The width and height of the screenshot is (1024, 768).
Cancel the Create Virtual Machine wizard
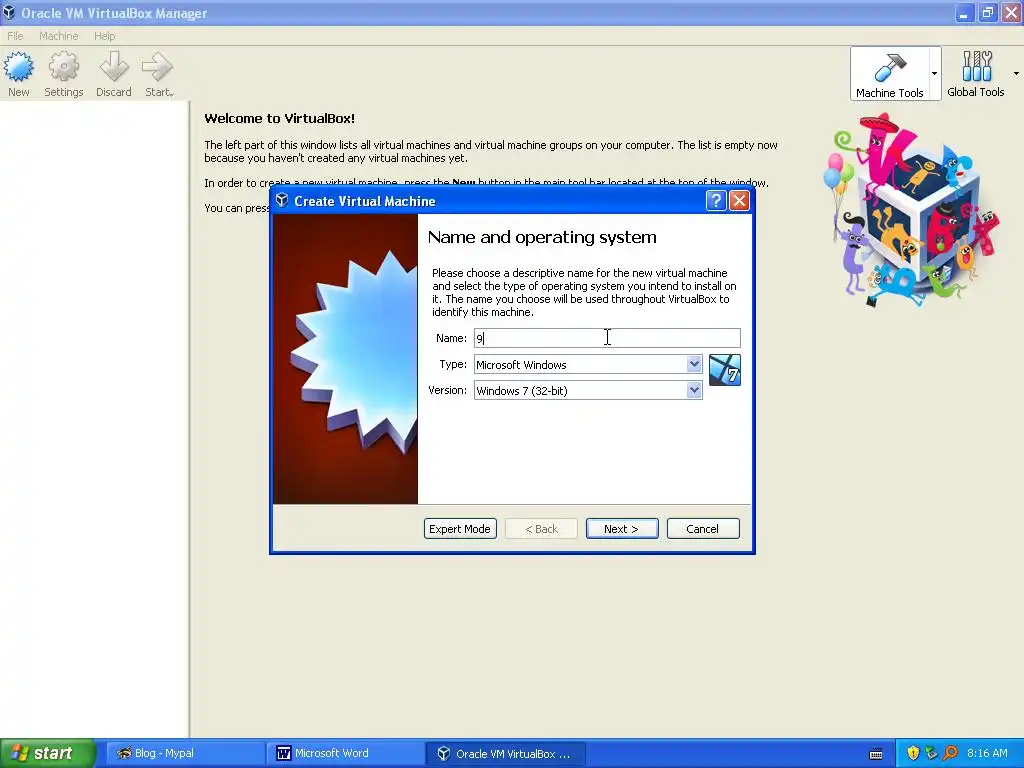tap(703, 528)
